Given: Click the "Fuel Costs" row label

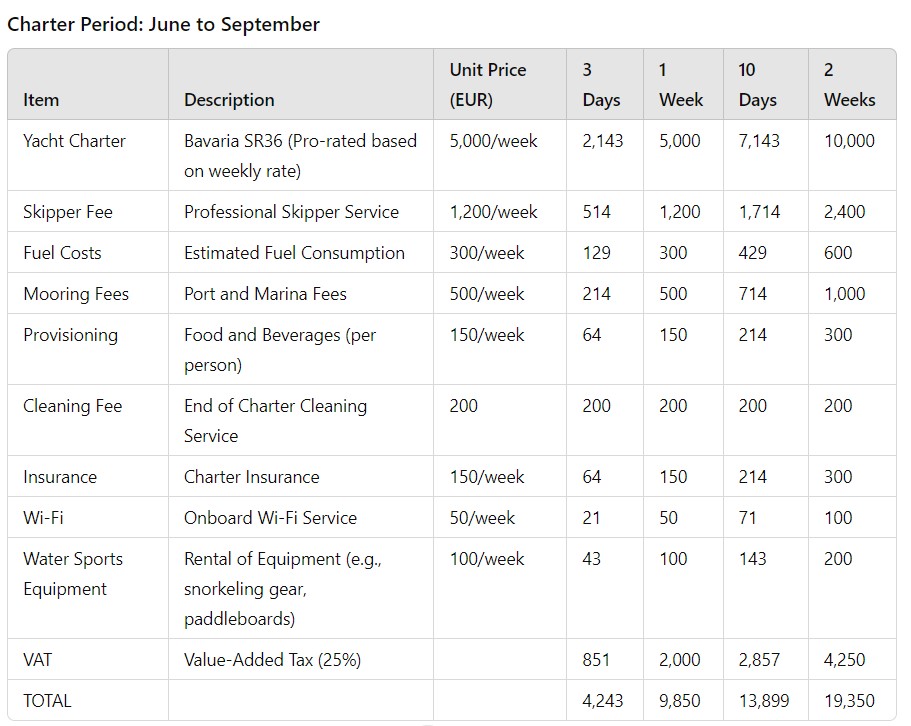Looking at the screenshot, I should 62,253.
